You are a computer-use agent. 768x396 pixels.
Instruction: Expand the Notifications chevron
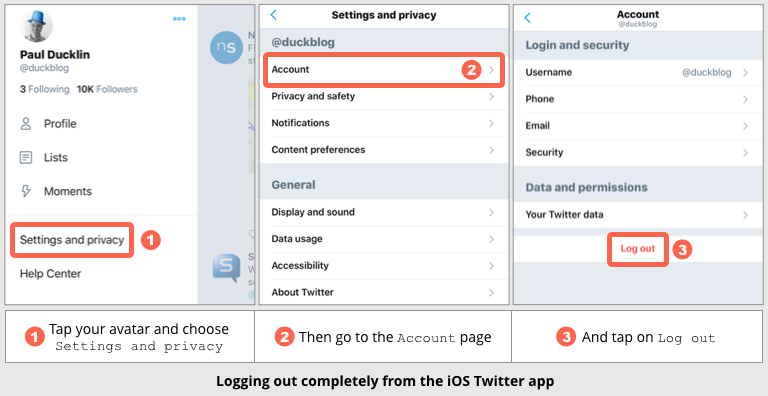coord(491,123)
